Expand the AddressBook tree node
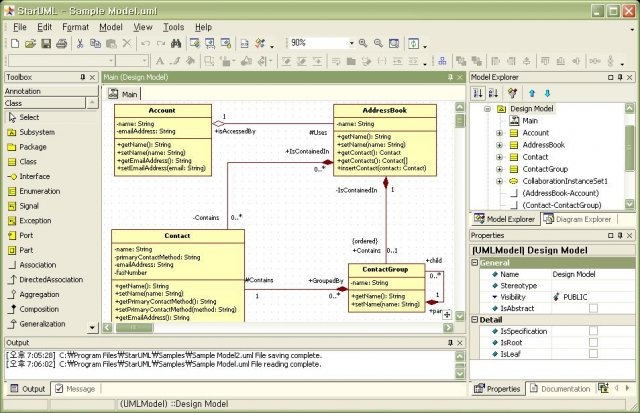The image size is (640, 413). tap(499, 145)
